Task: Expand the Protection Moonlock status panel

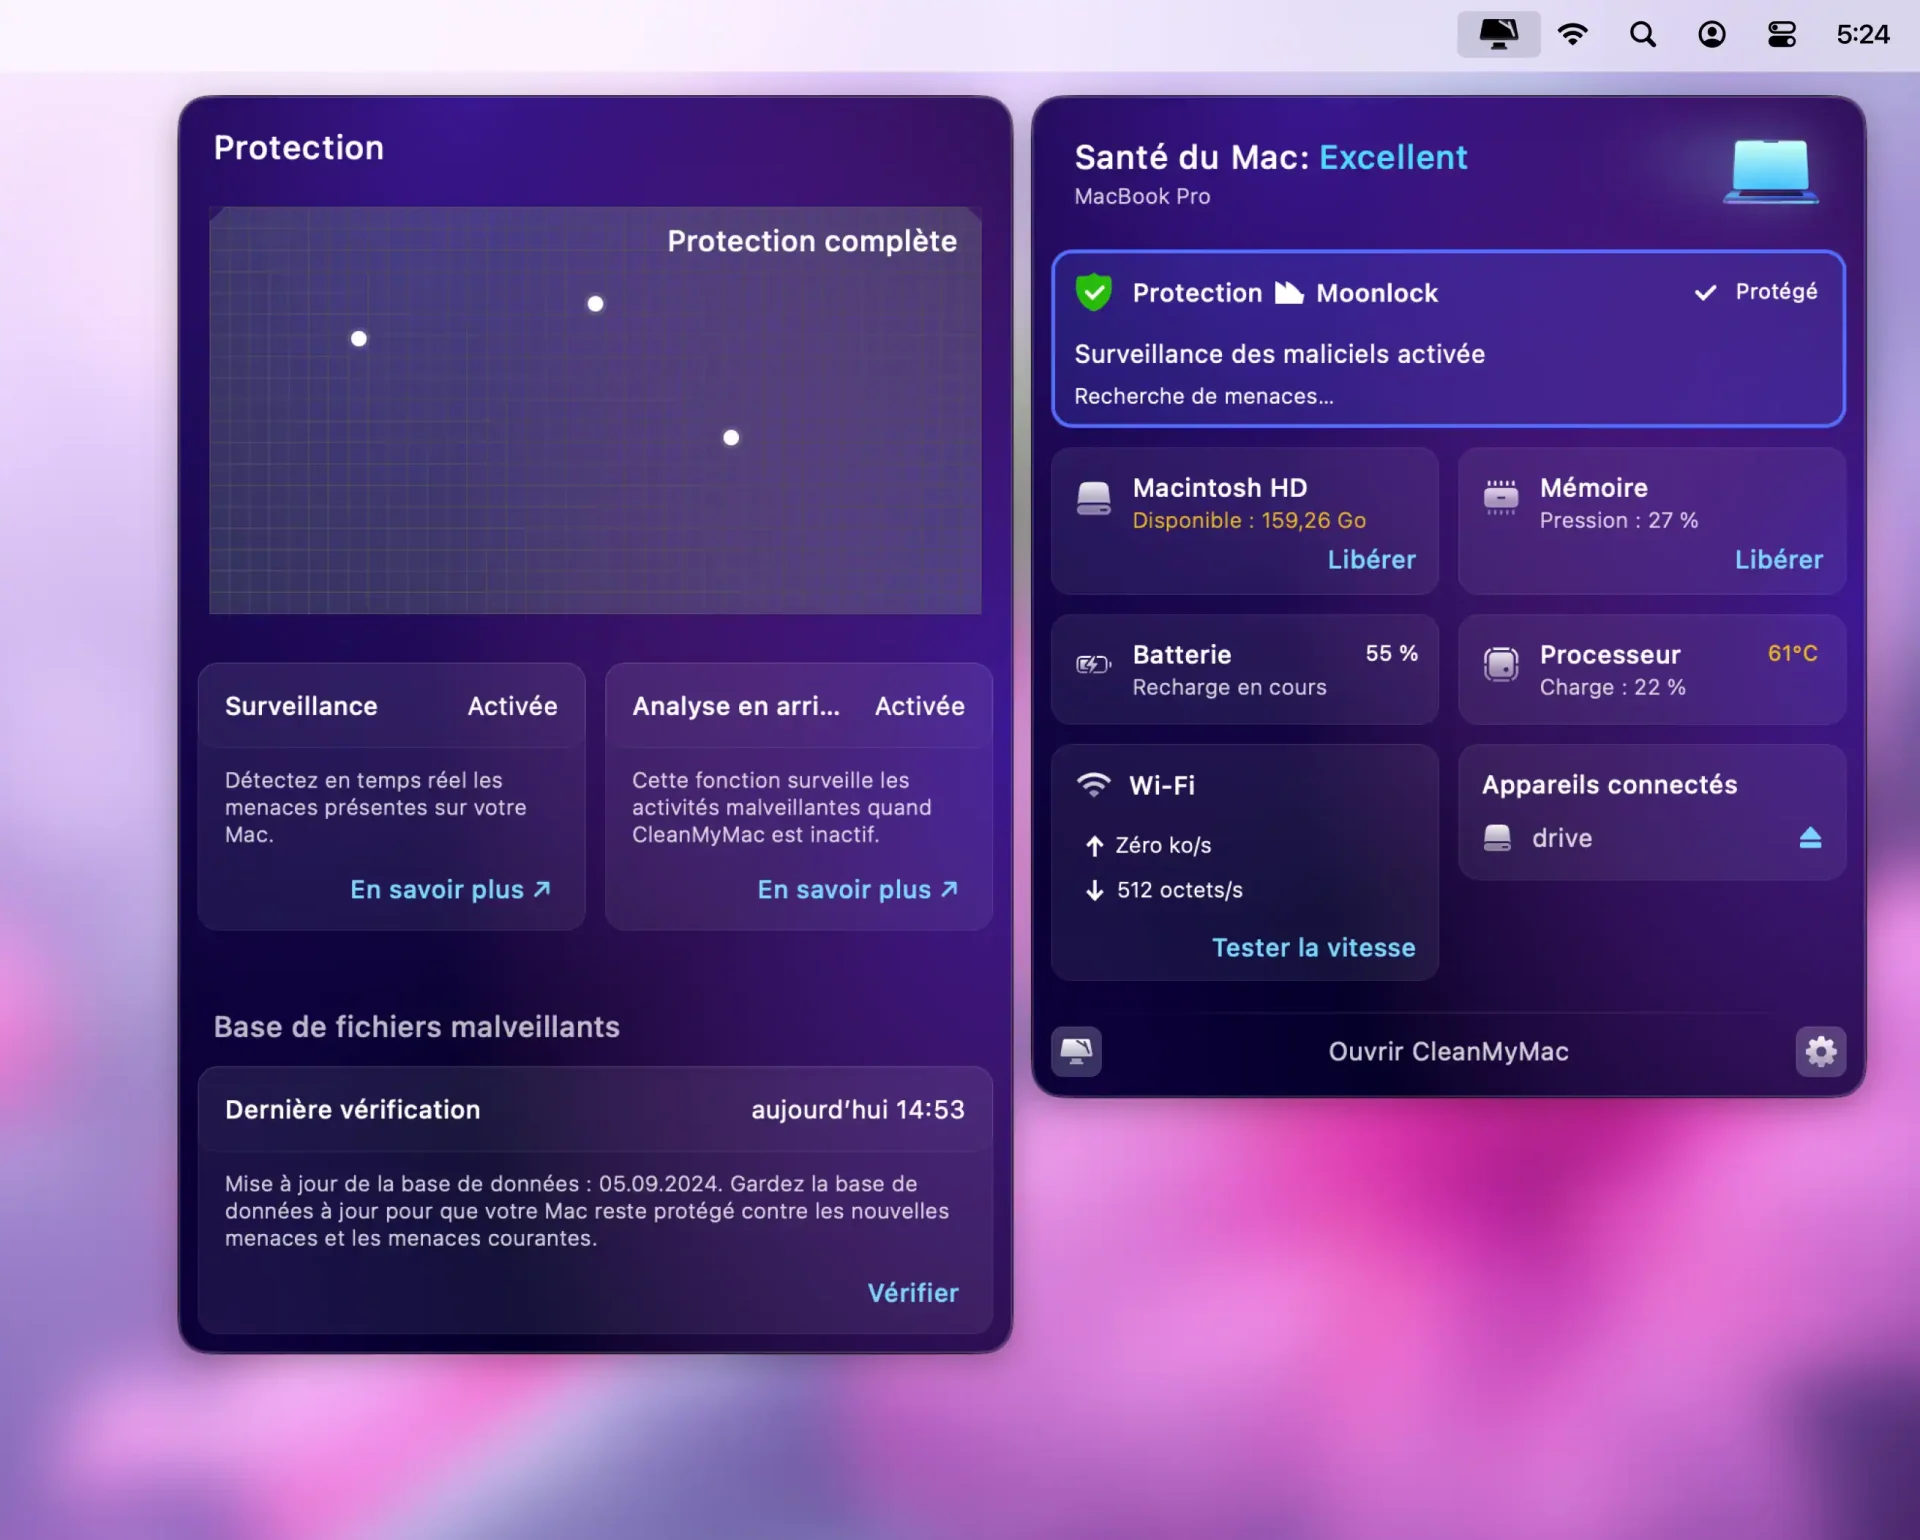Action: pos(1448,340)
